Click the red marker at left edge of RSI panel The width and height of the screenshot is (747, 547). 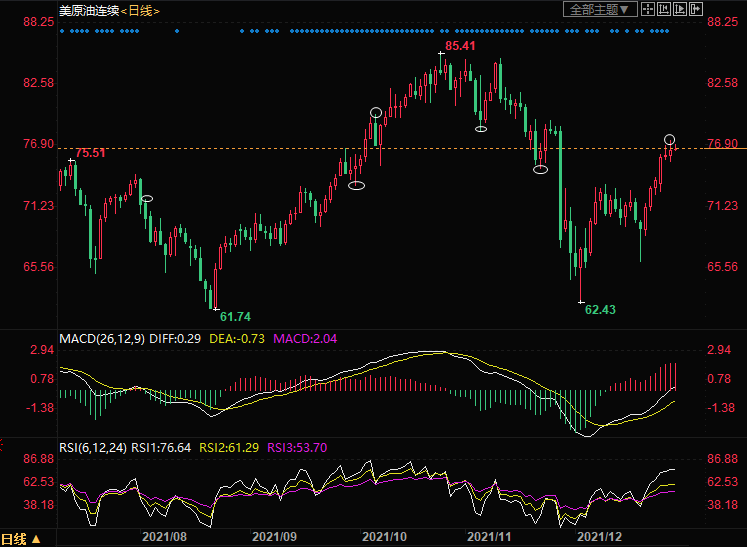[x=3, y=443]
